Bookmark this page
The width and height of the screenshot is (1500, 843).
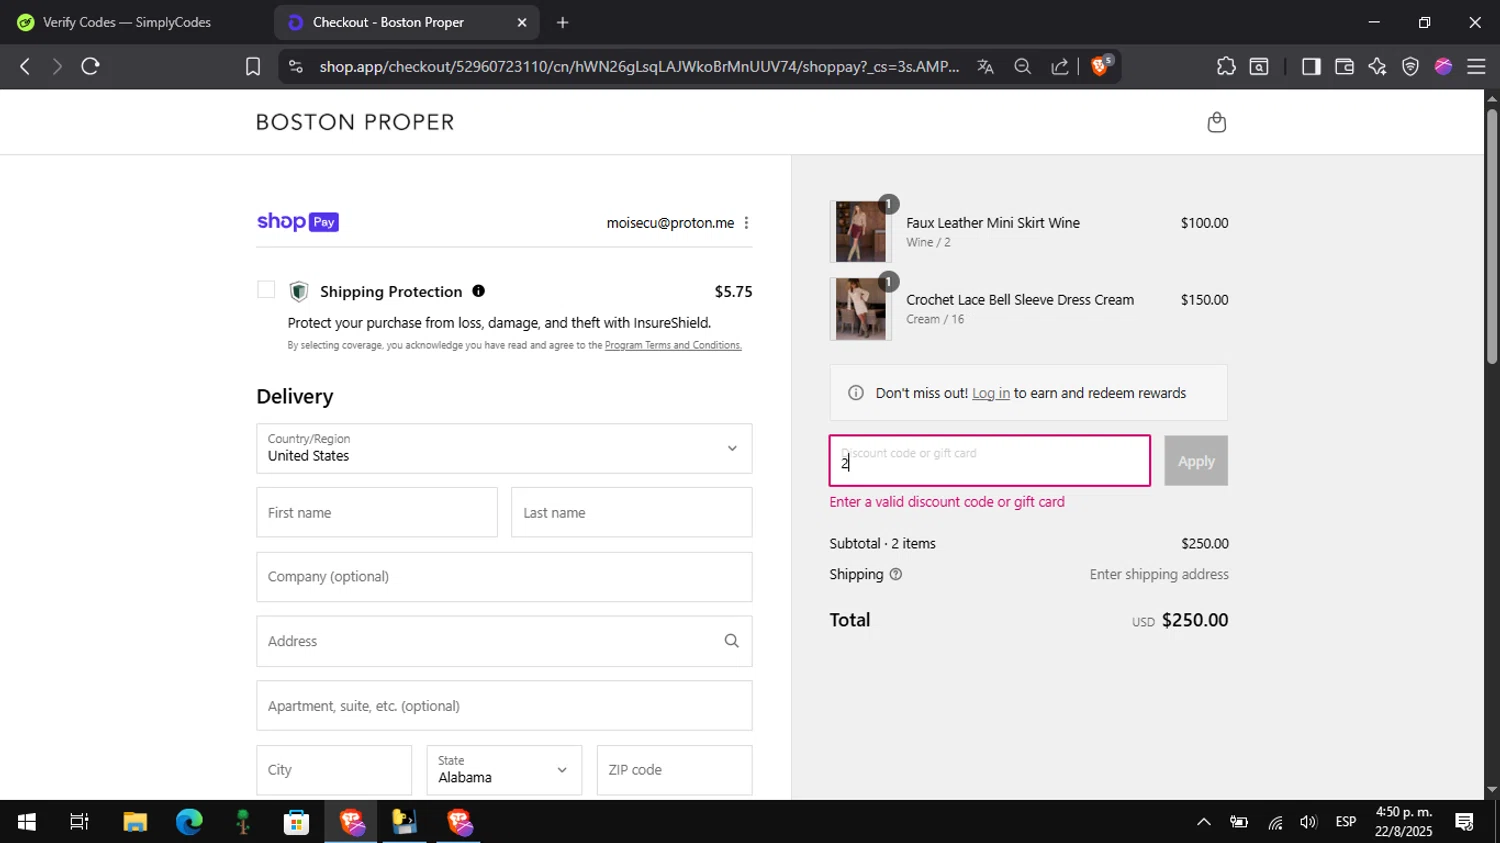pos(253,66)
